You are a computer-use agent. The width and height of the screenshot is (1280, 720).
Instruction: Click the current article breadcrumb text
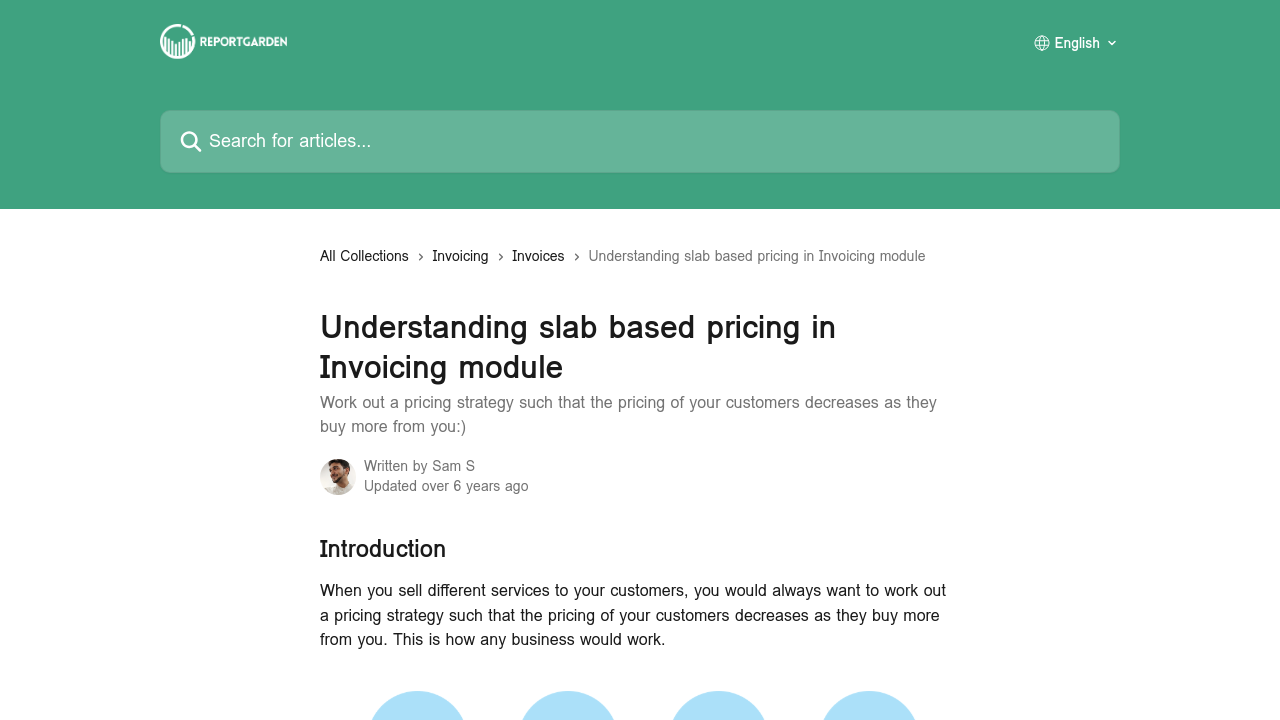coord(756,256)
